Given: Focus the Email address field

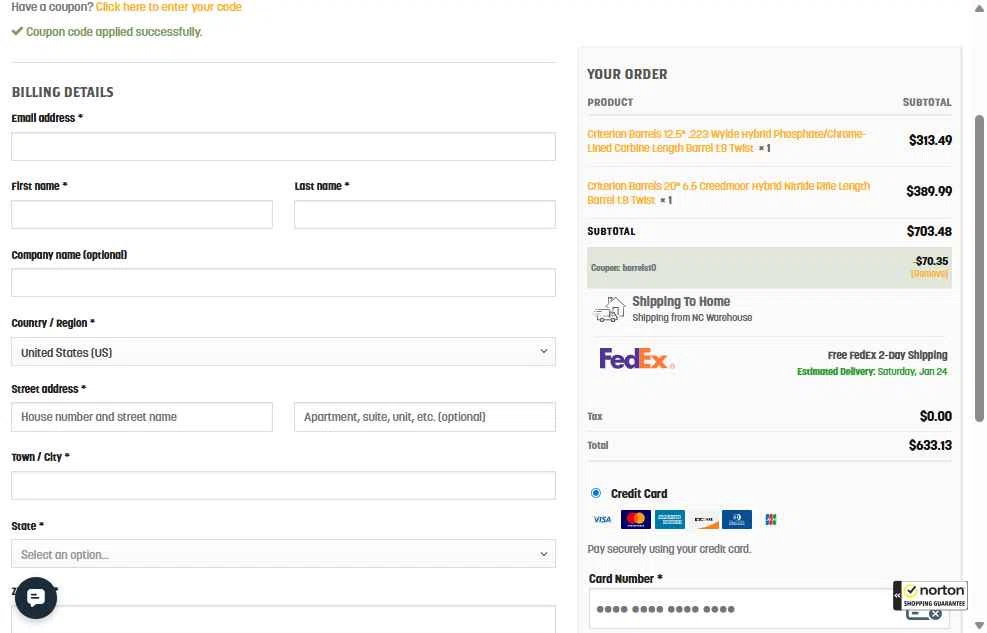Looking at the screenshot, I should (x=283, y=147).
